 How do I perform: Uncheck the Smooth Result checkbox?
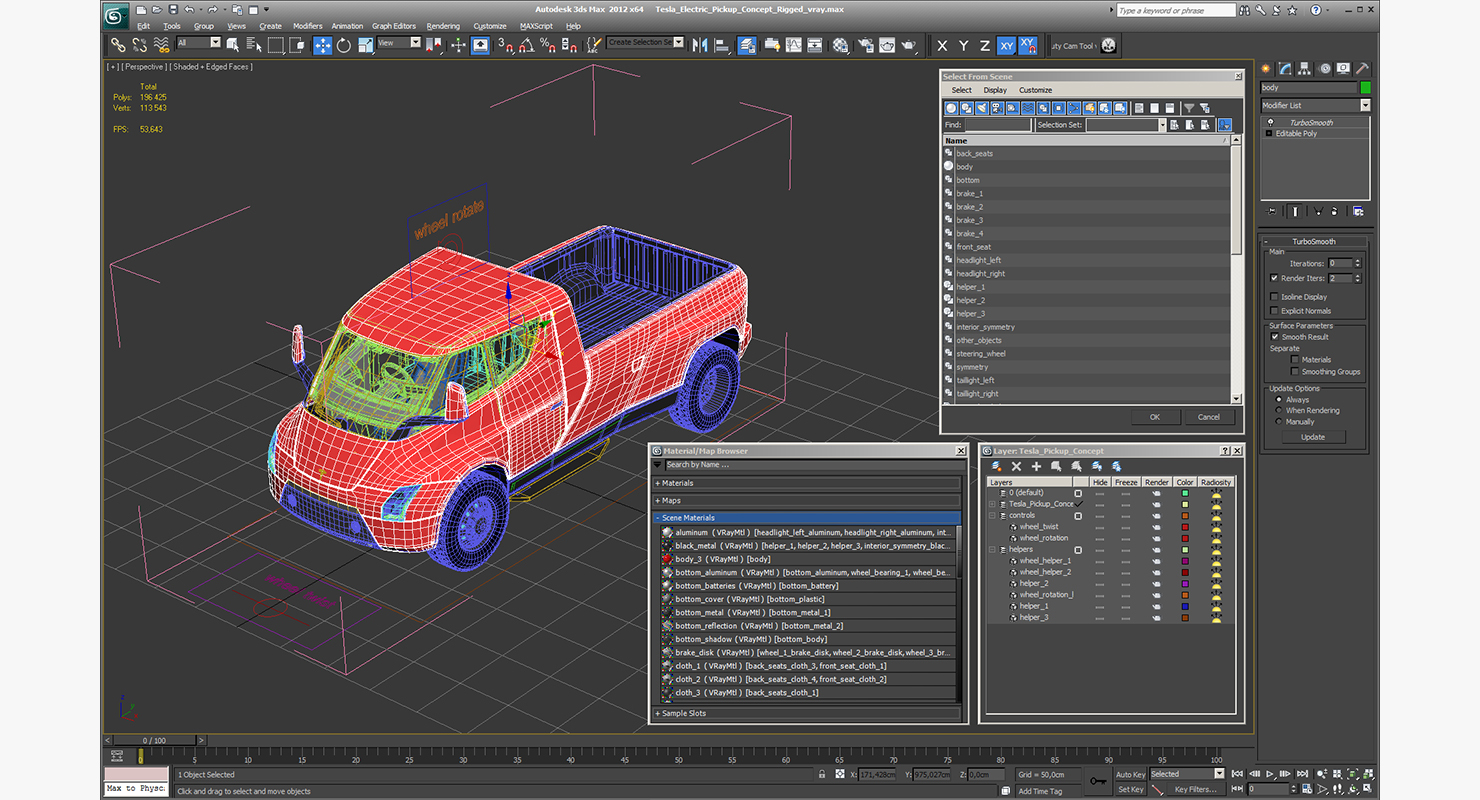1275,337
